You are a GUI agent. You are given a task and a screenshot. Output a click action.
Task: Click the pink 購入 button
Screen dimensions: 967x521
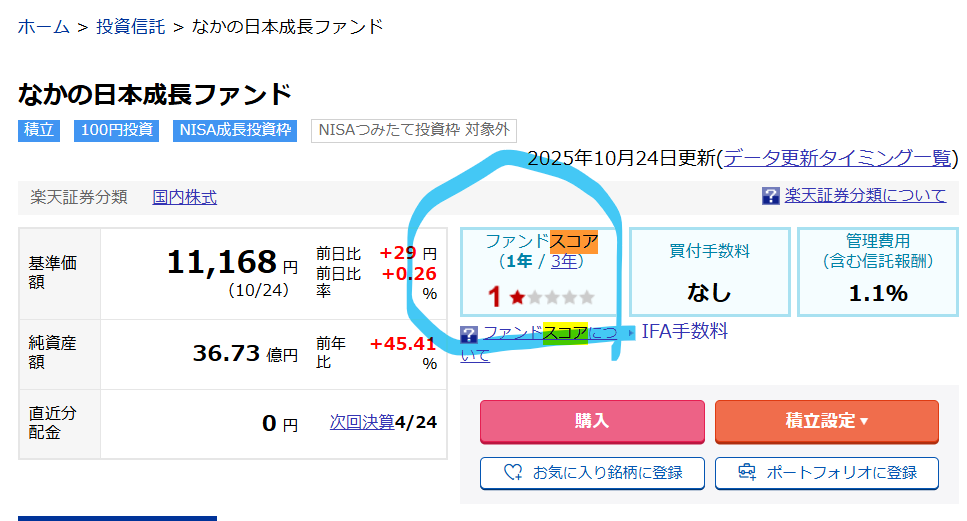coord(592,421)
